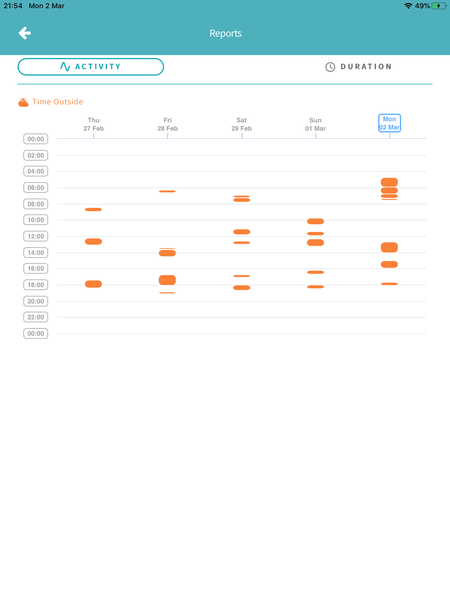
Task: Click the wave icon in Activity tab
Action: tap(65, 67)
